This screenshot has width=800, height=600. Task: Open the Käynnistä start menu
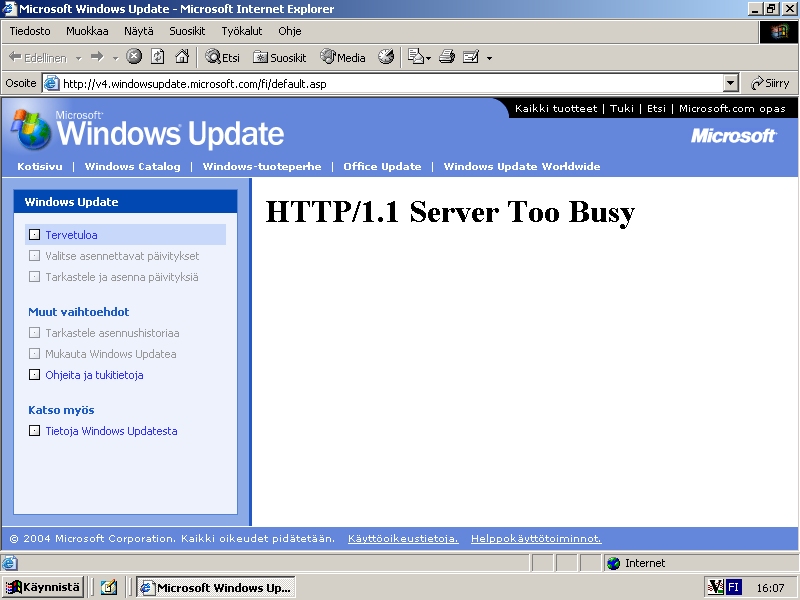coord(43,587)
